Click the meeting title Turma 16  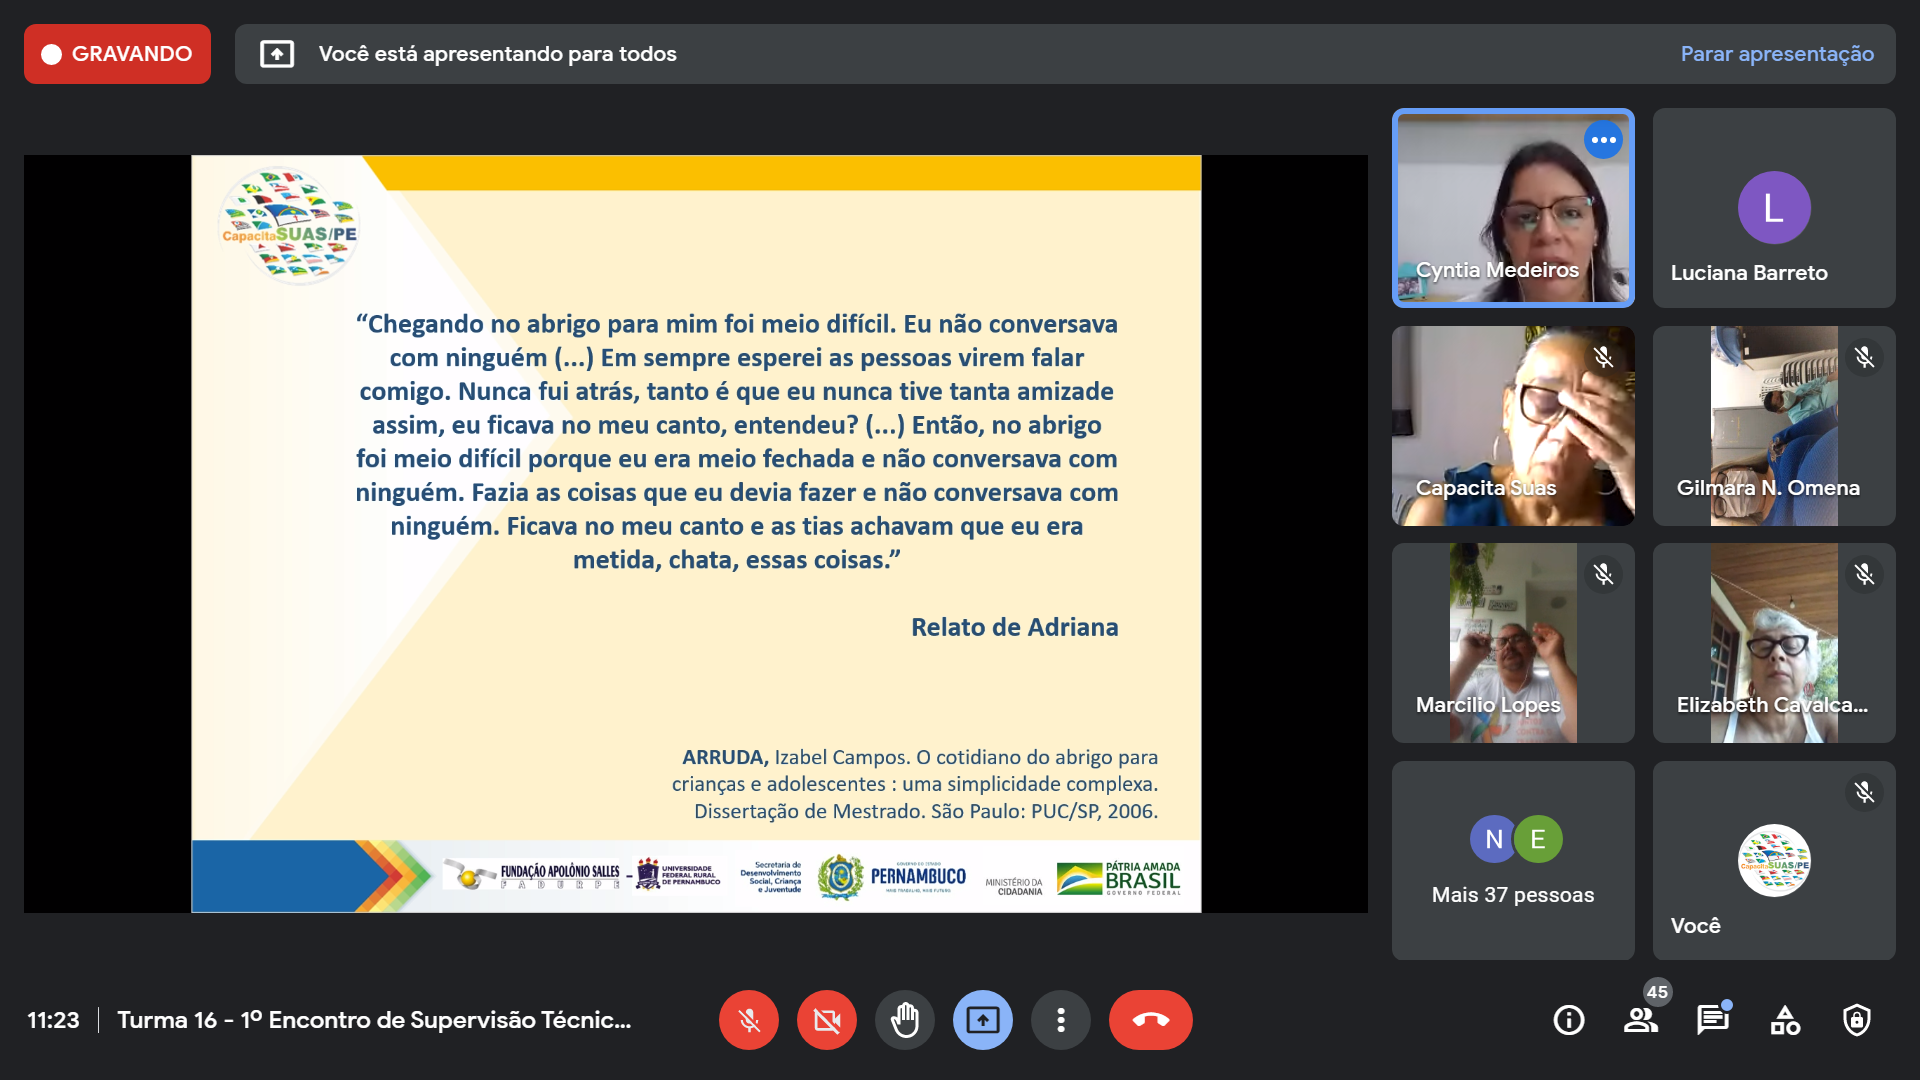pos(374,1020)
